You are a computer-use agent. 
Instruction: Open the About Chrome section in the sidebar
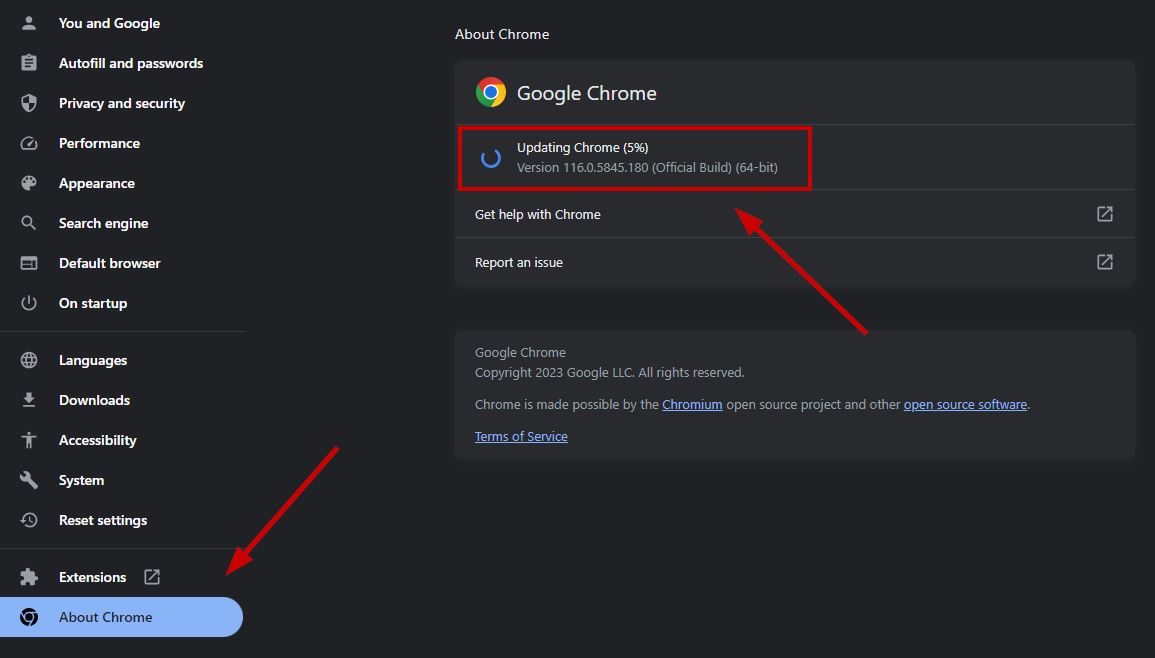(106, 617)
